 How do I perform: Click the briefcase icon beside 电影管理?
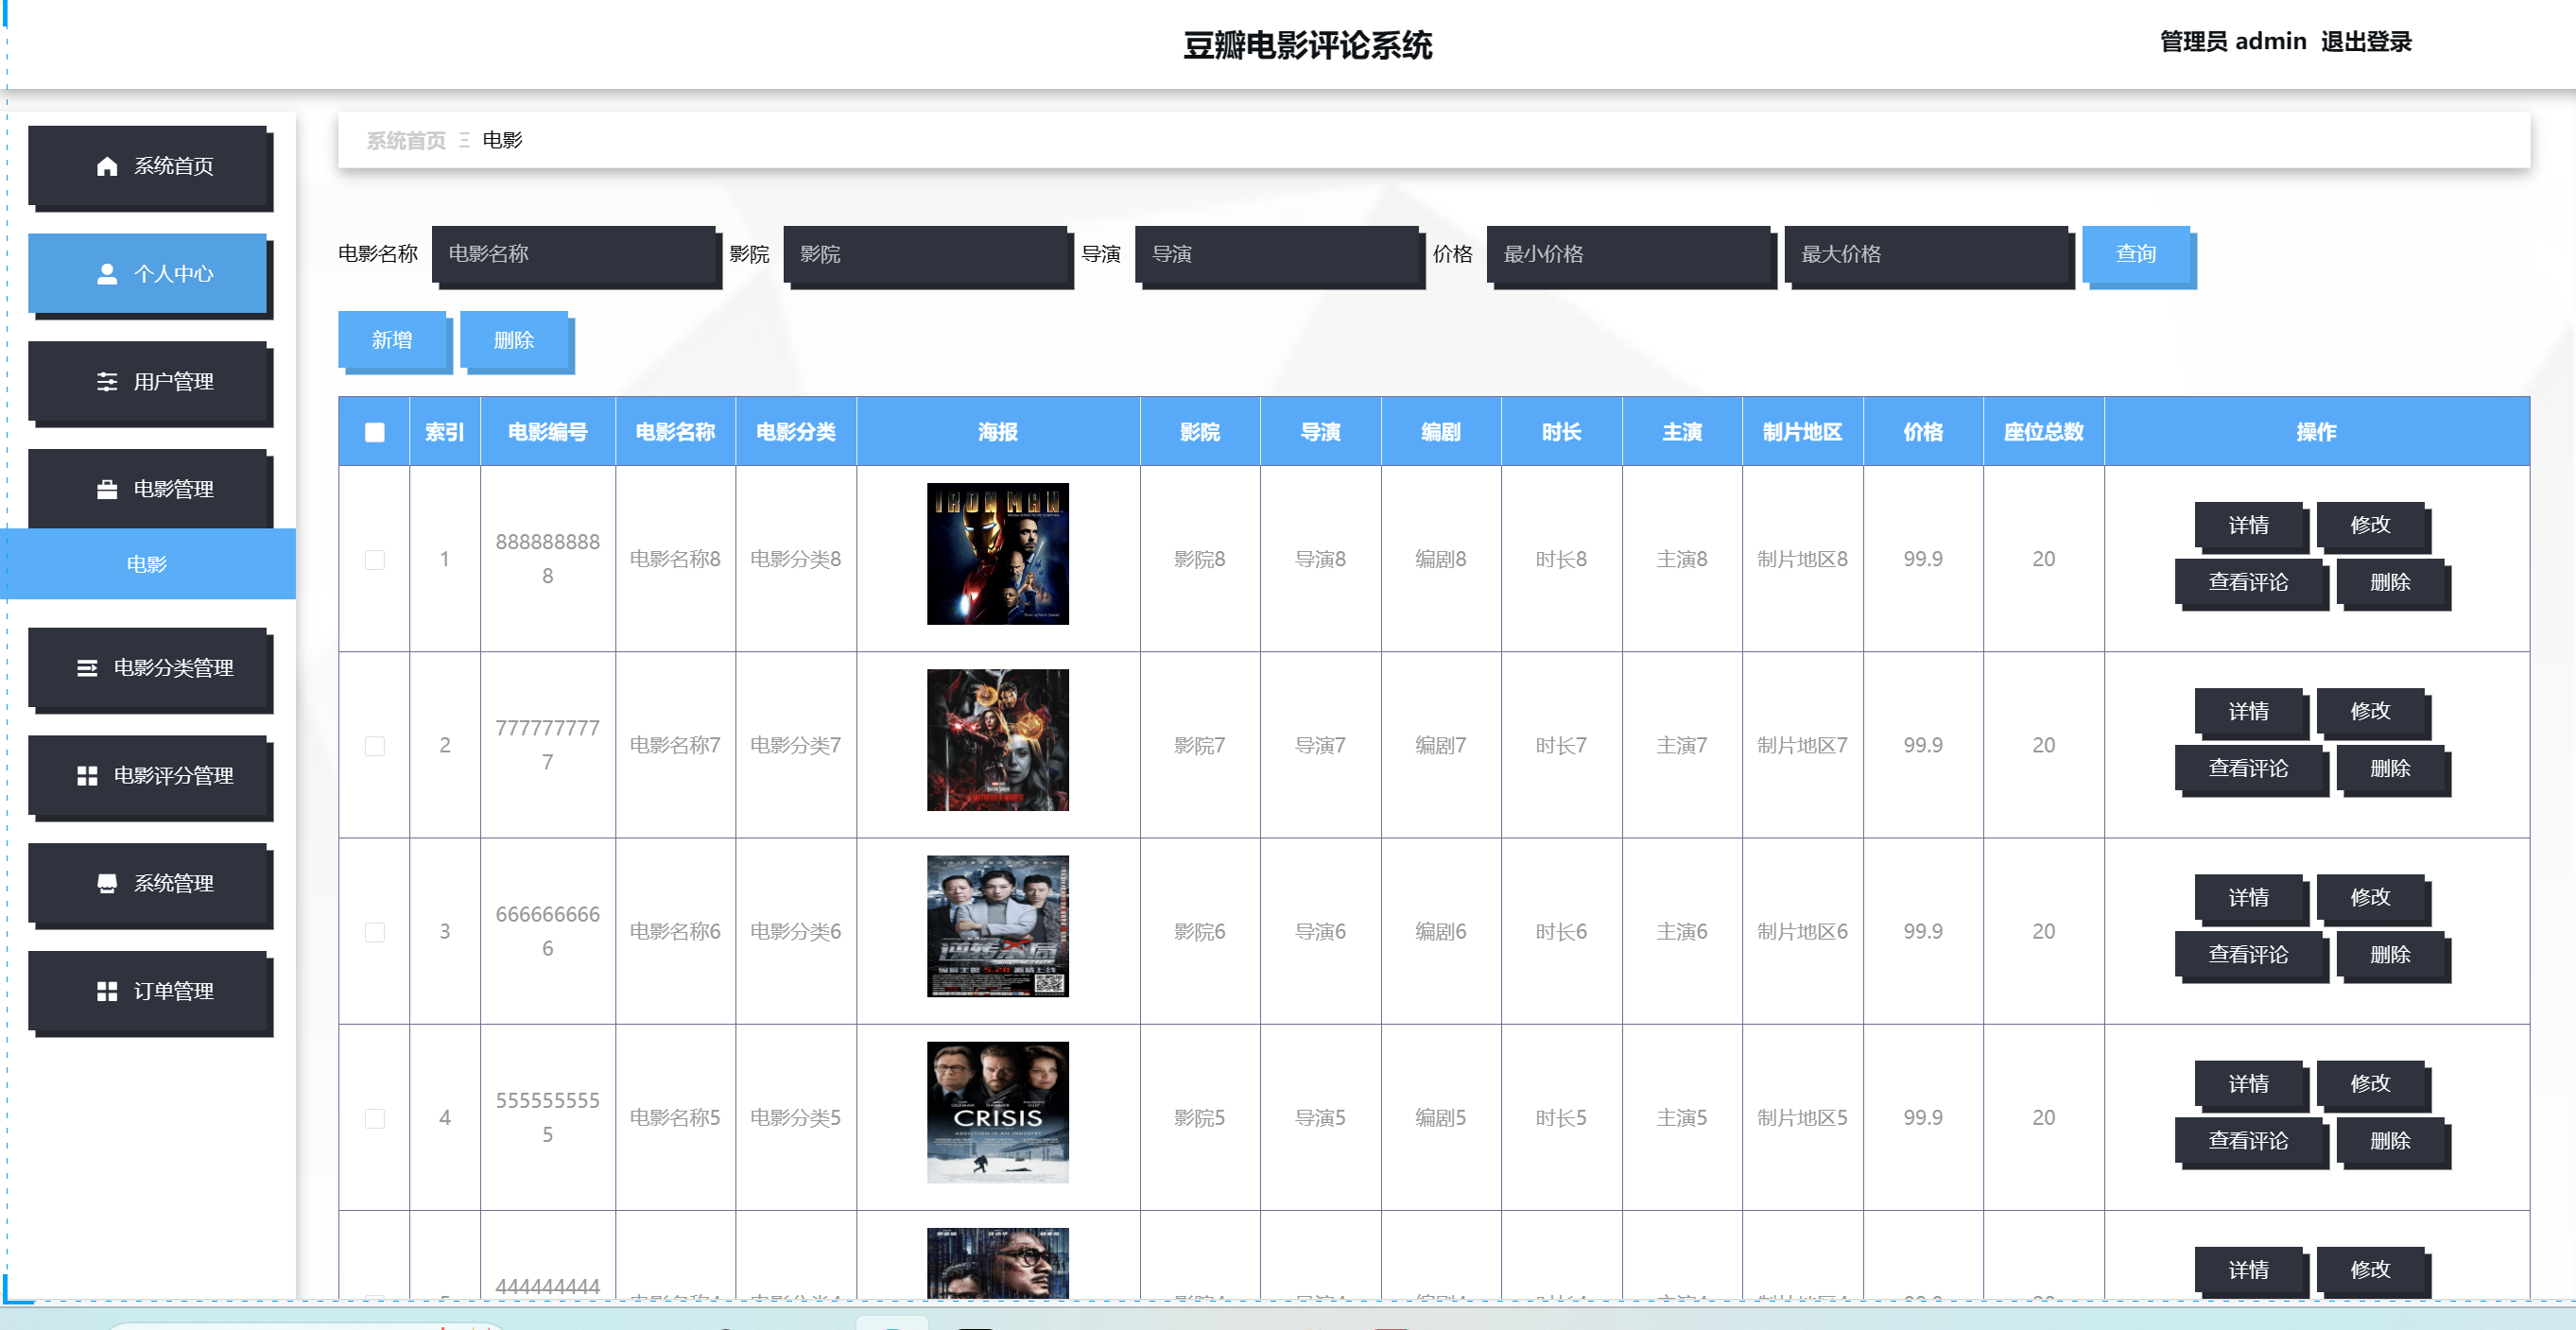click(x=107, y=489)
